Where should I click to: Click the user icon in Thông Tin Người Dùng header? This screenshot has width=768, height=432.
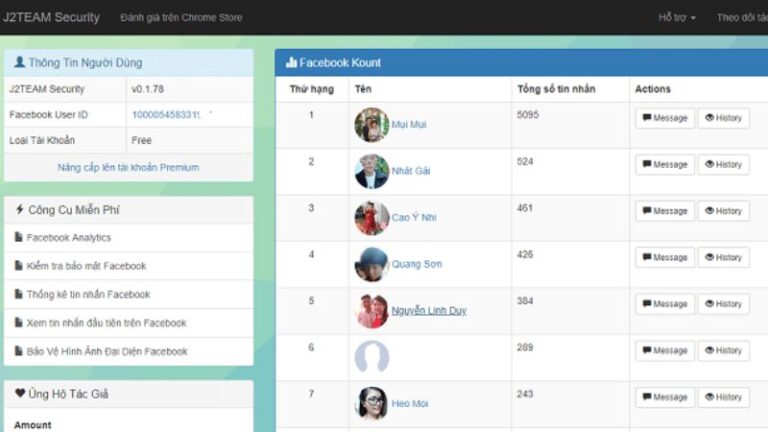coord(20,62)
